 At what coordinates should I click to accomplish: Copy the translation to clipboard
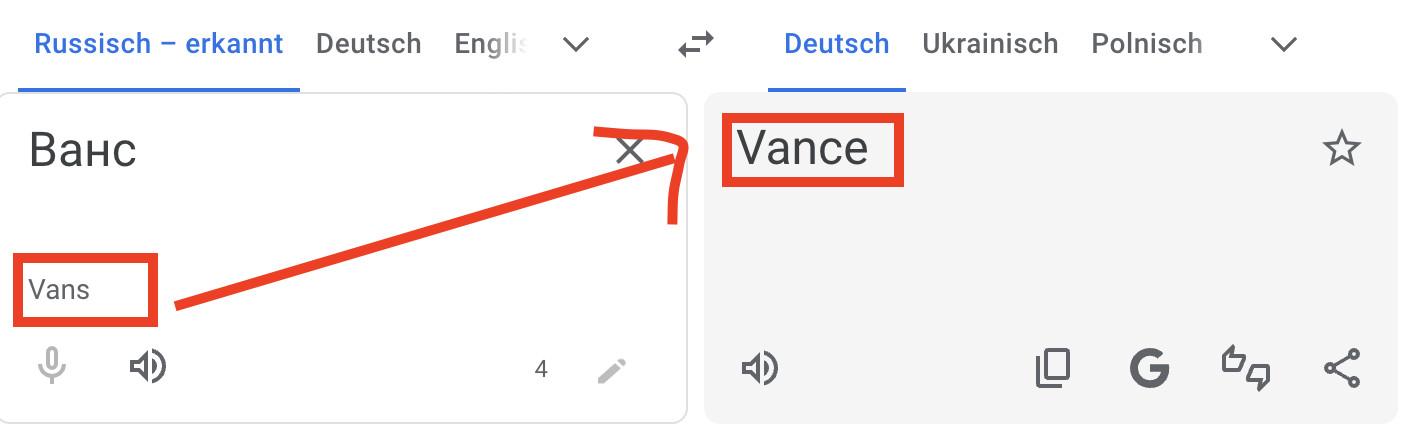click(1052, 369)
